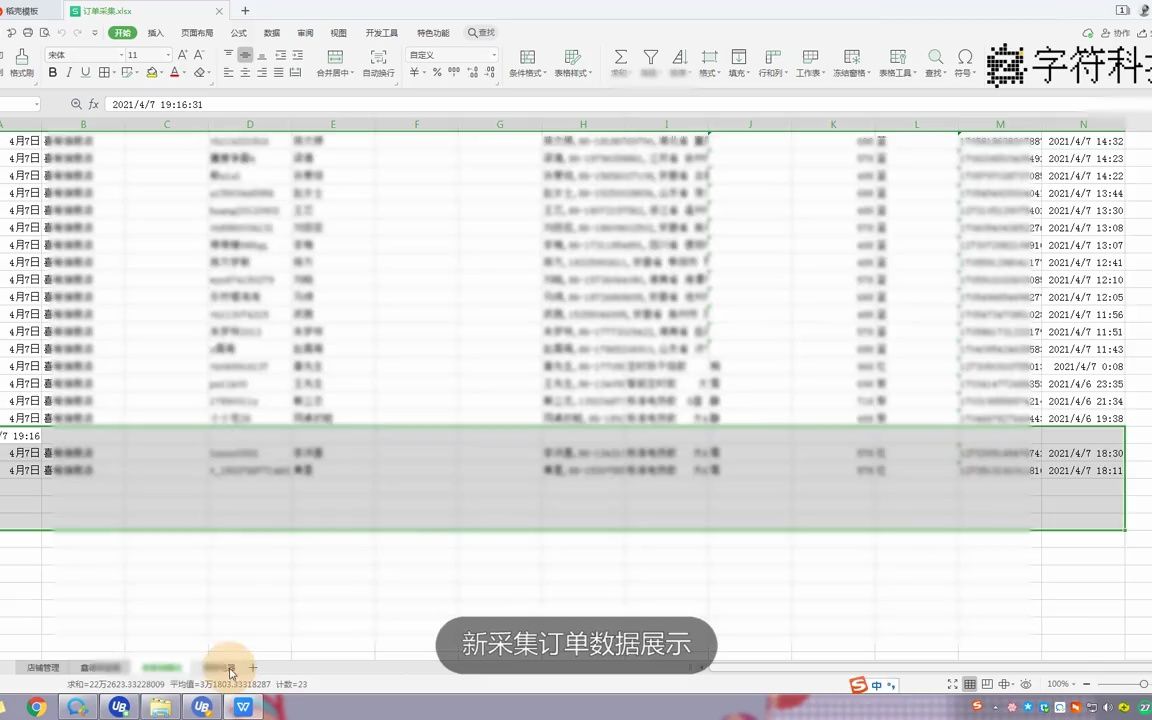Click the formula bar input field
Viewport: 1152px width, 720px height.
pyautogui.click(x=300, y=104)
